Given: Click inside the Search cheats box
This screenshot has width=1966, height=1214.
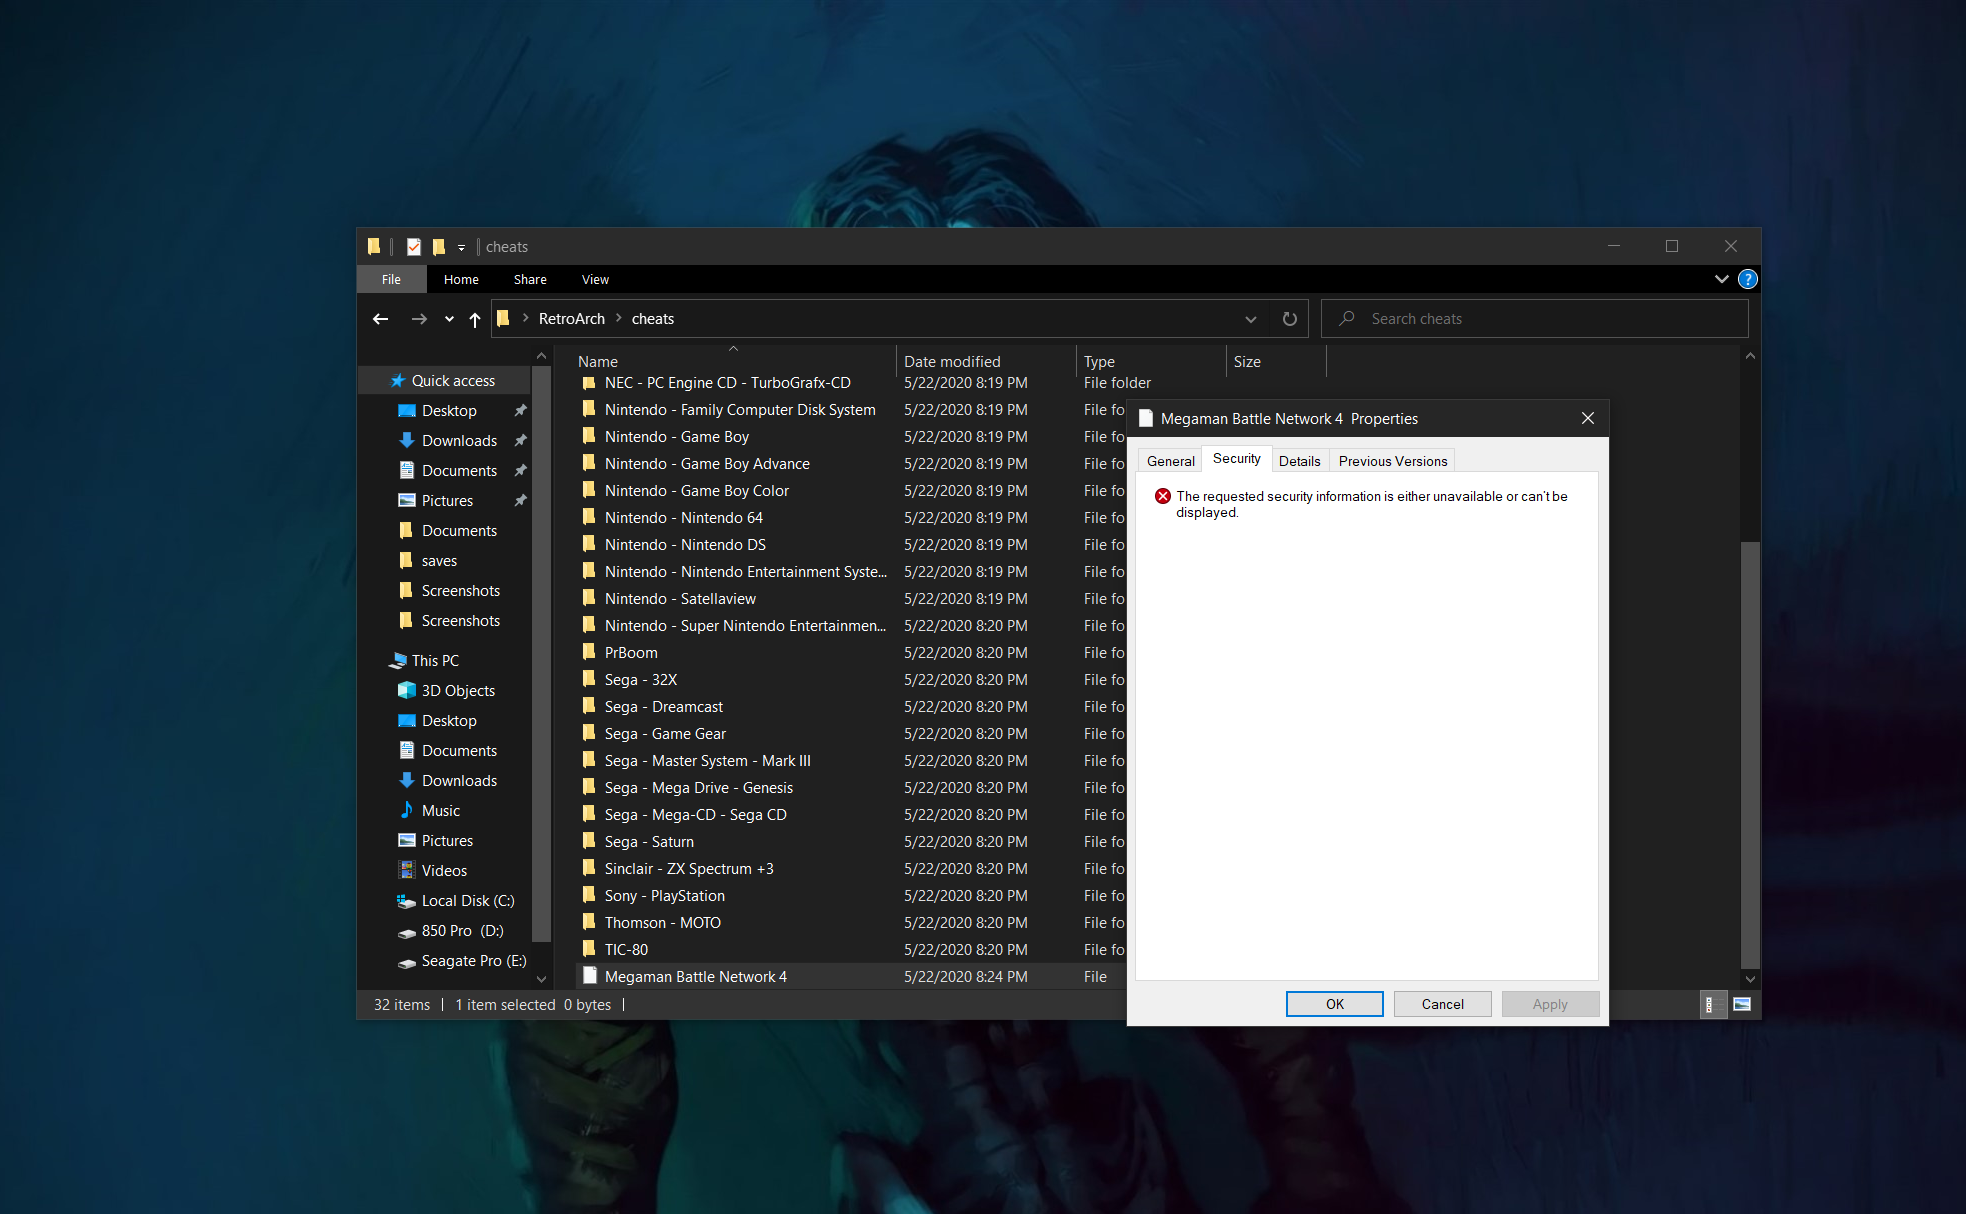Looking at the screenshot, I should 1500,318.
